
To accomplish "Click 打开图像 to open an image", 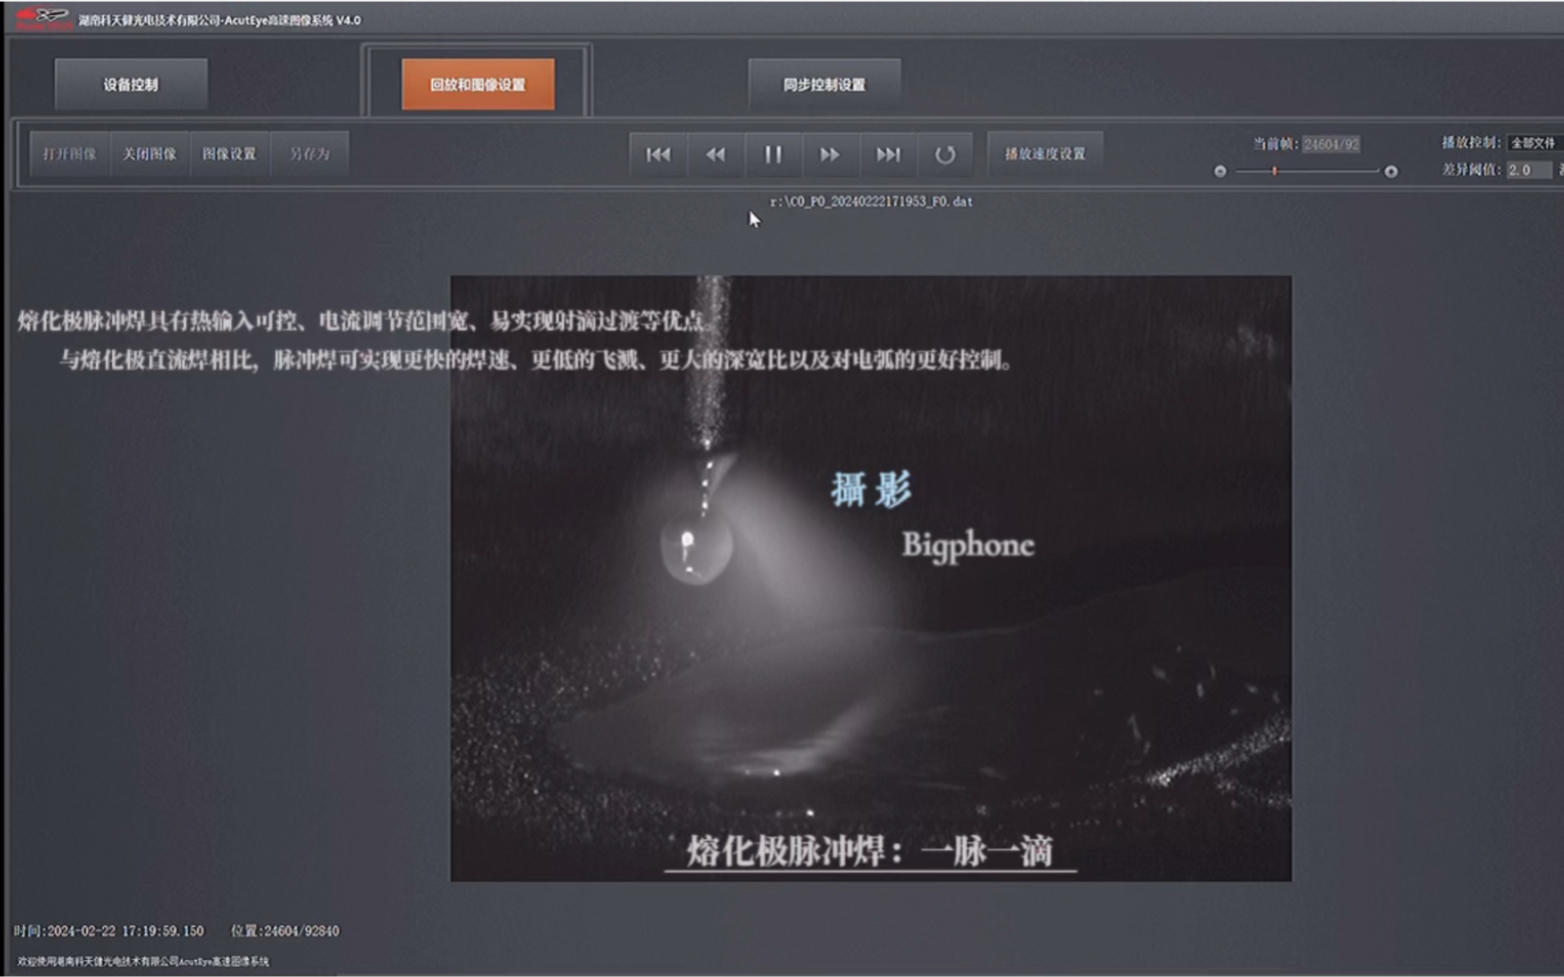I will 68,153.
